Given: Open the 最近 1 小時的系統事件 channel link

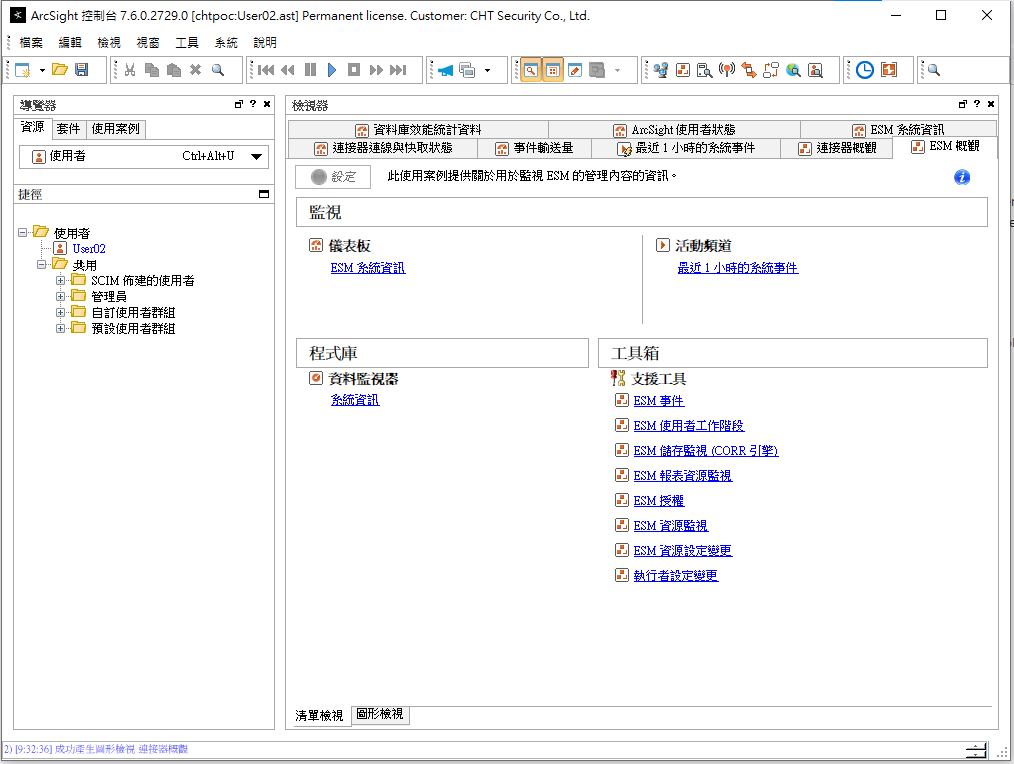Looking at the screenshot, I should 738,268.
